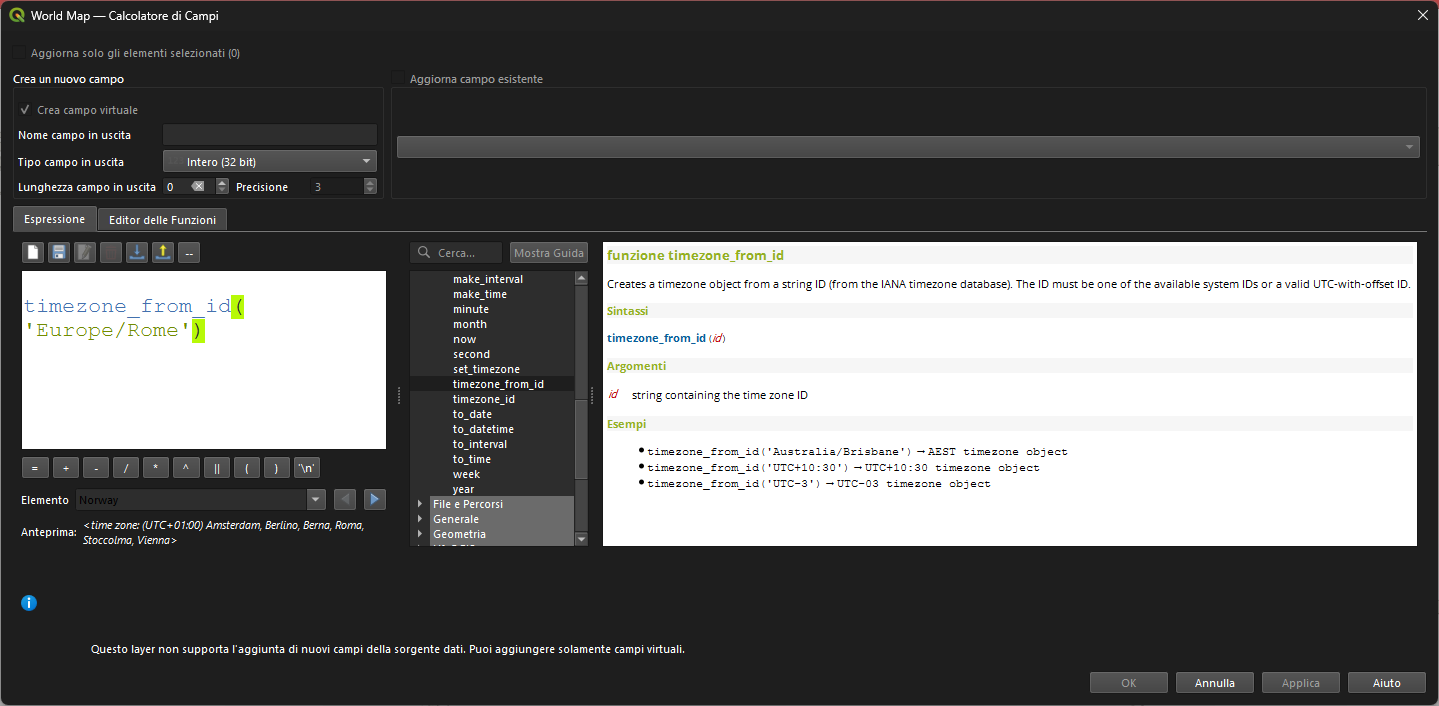This screenshot has height=706, width=1439.
Task: Click the clear expression (new file) icon
Action: [x=33, y=253]
